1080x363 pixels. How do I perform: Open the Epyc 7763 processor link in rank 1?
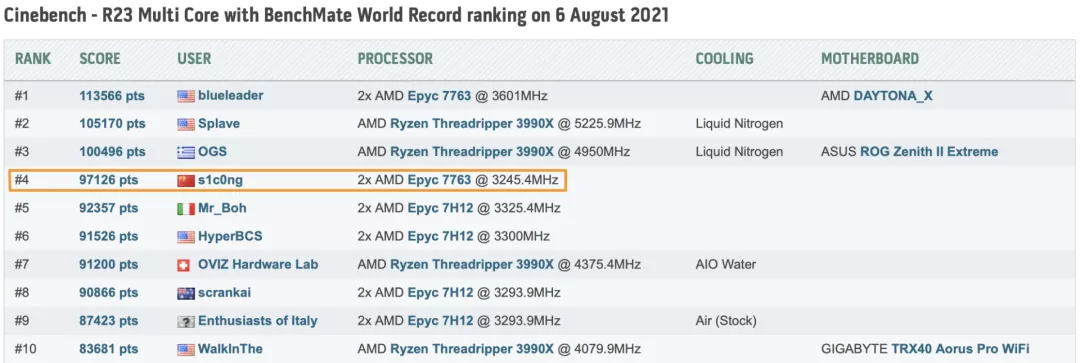point(439,96)
